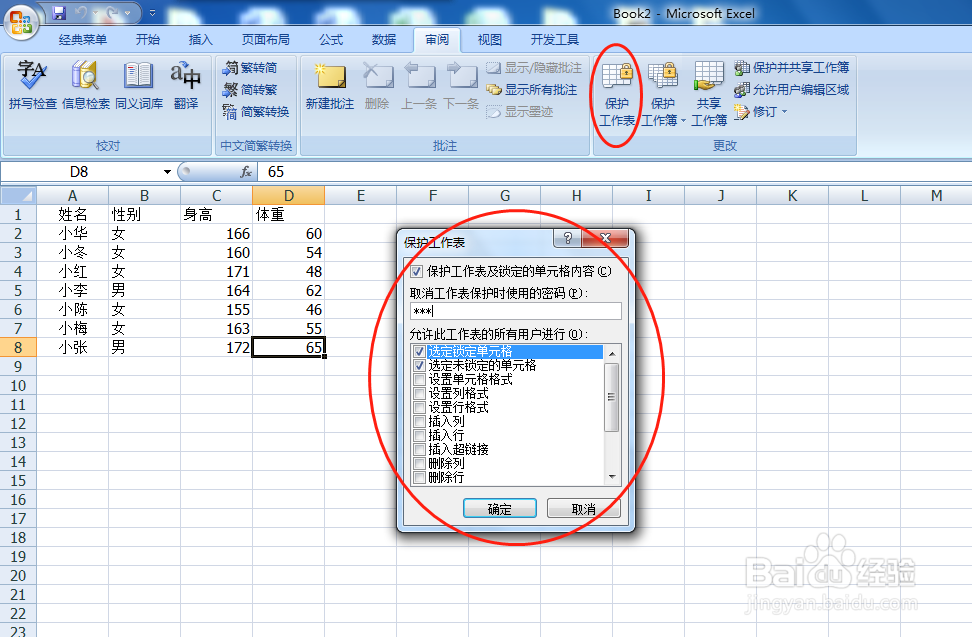972x637 pixels.
Task: Switch to the 视图 ribbon tab
Action: (489, 39)
